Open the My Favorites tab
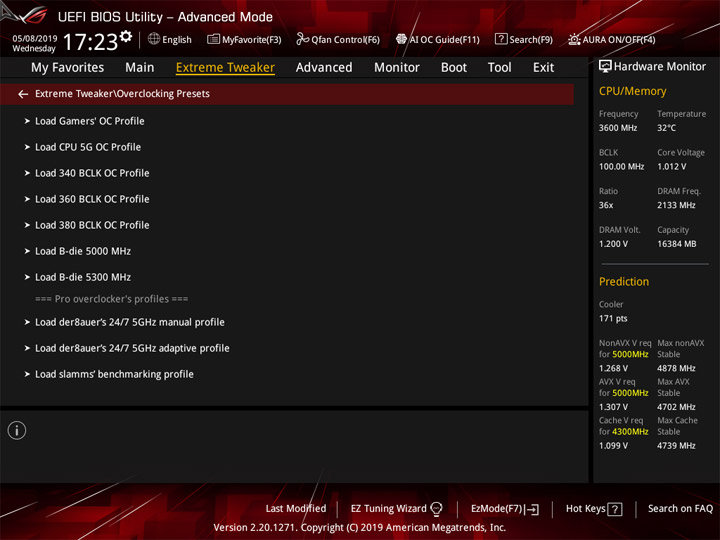 point(68,68)
